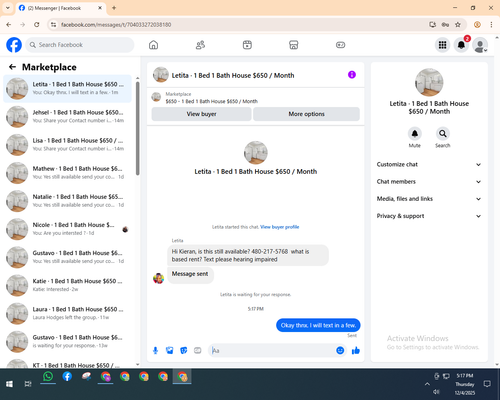Open the account profile avatar menu
The width and height of the screenshot is (500, 400).
click(x=480, y=45)
